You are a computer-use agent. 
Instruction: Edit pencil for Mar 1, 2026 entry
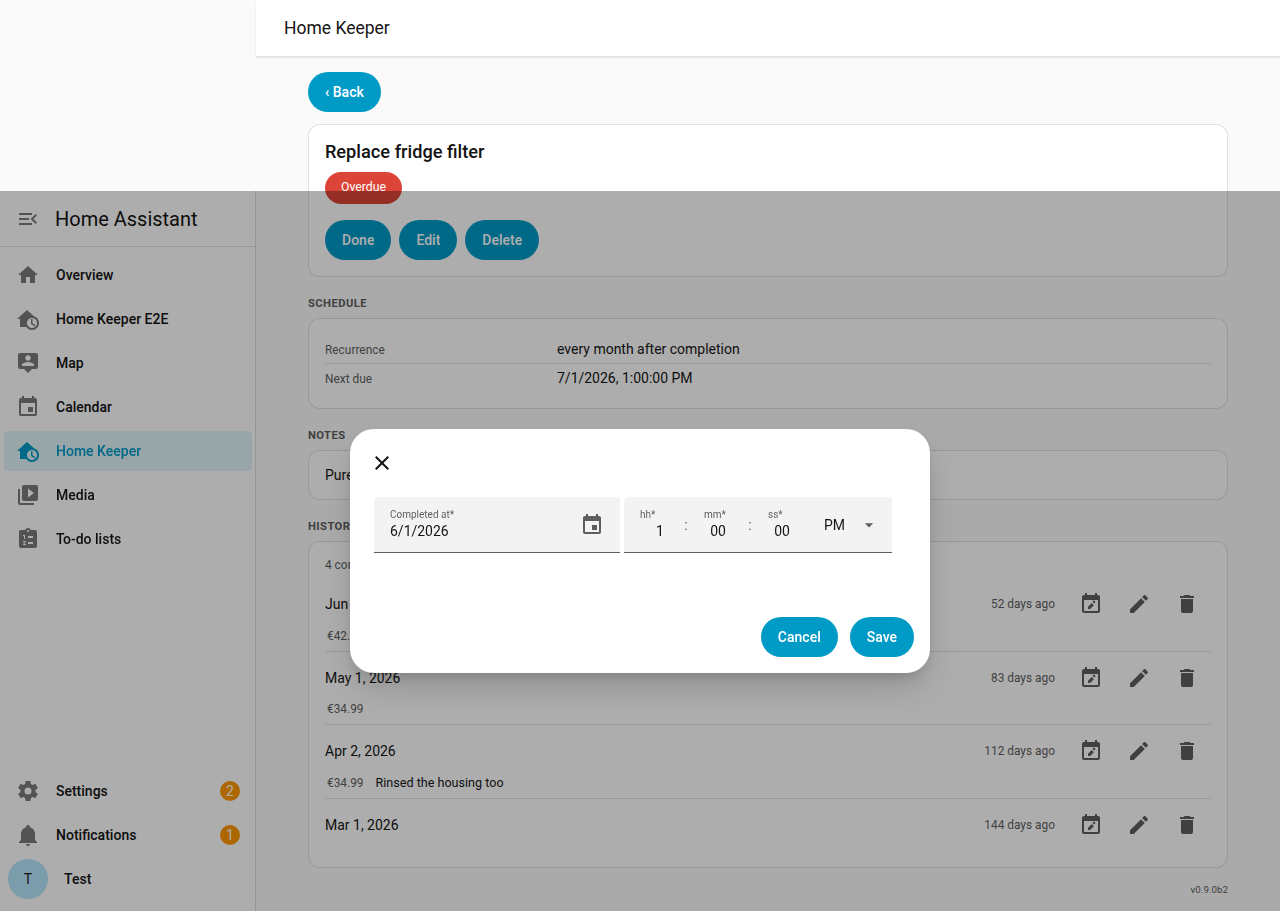point(1139,825)
